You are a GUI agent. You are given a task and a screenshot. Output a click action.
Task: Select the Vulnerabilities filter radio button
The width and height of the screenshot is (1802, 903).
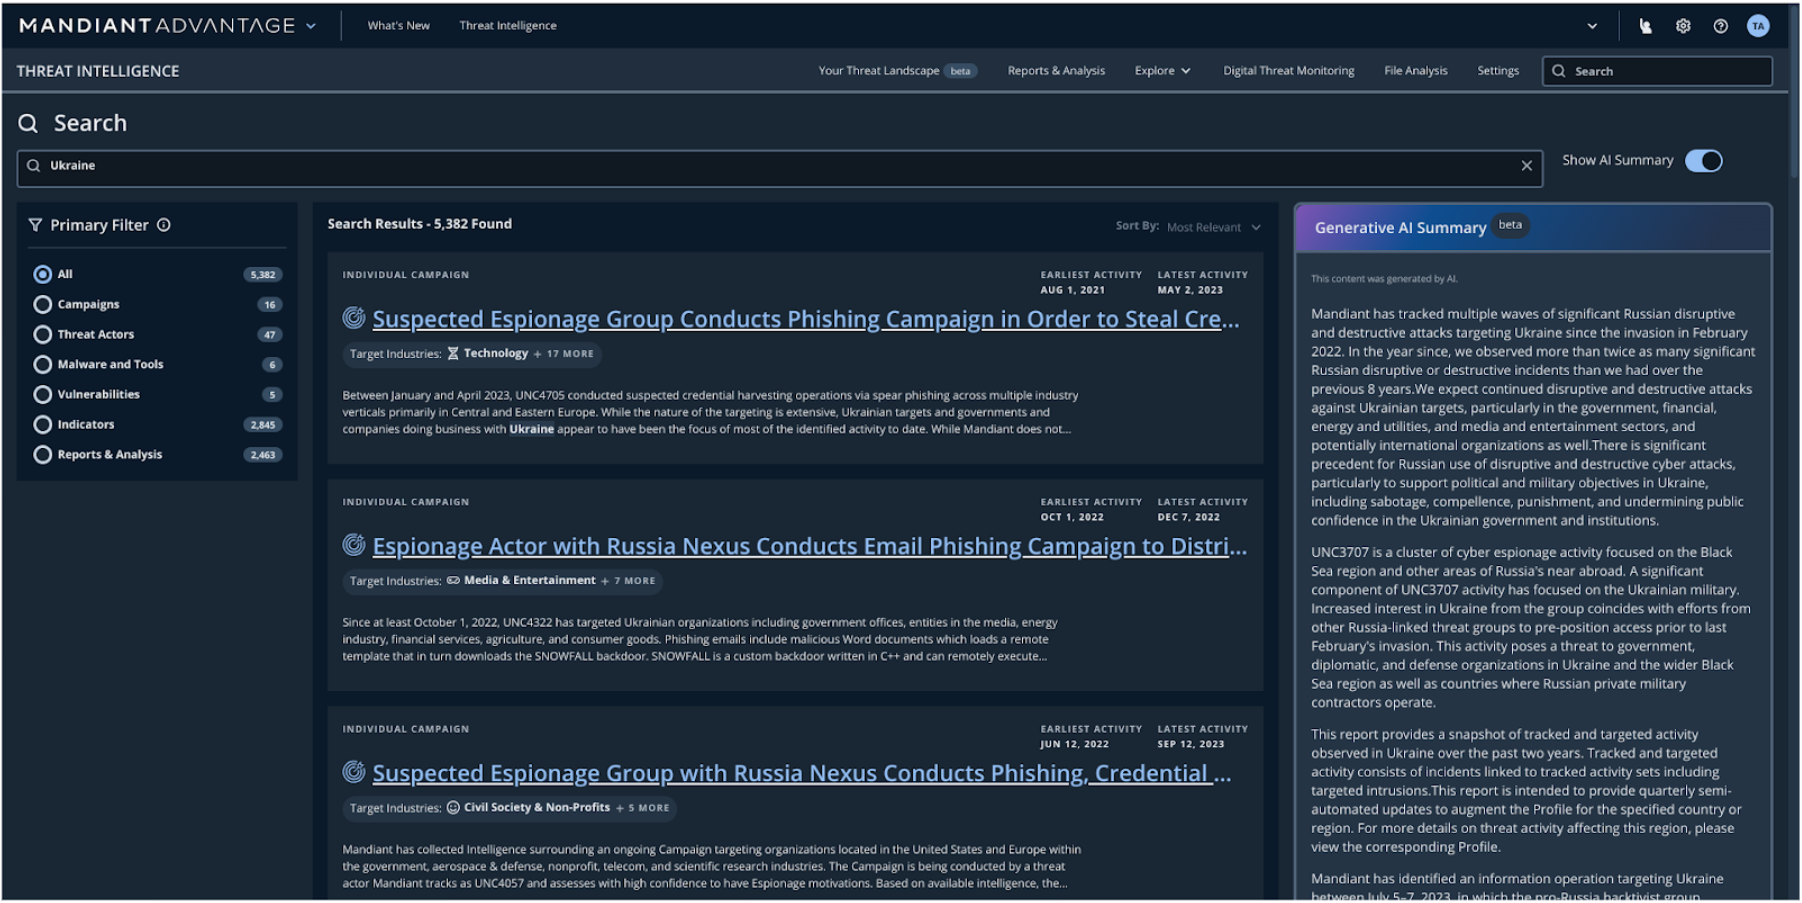coord(43,394)
